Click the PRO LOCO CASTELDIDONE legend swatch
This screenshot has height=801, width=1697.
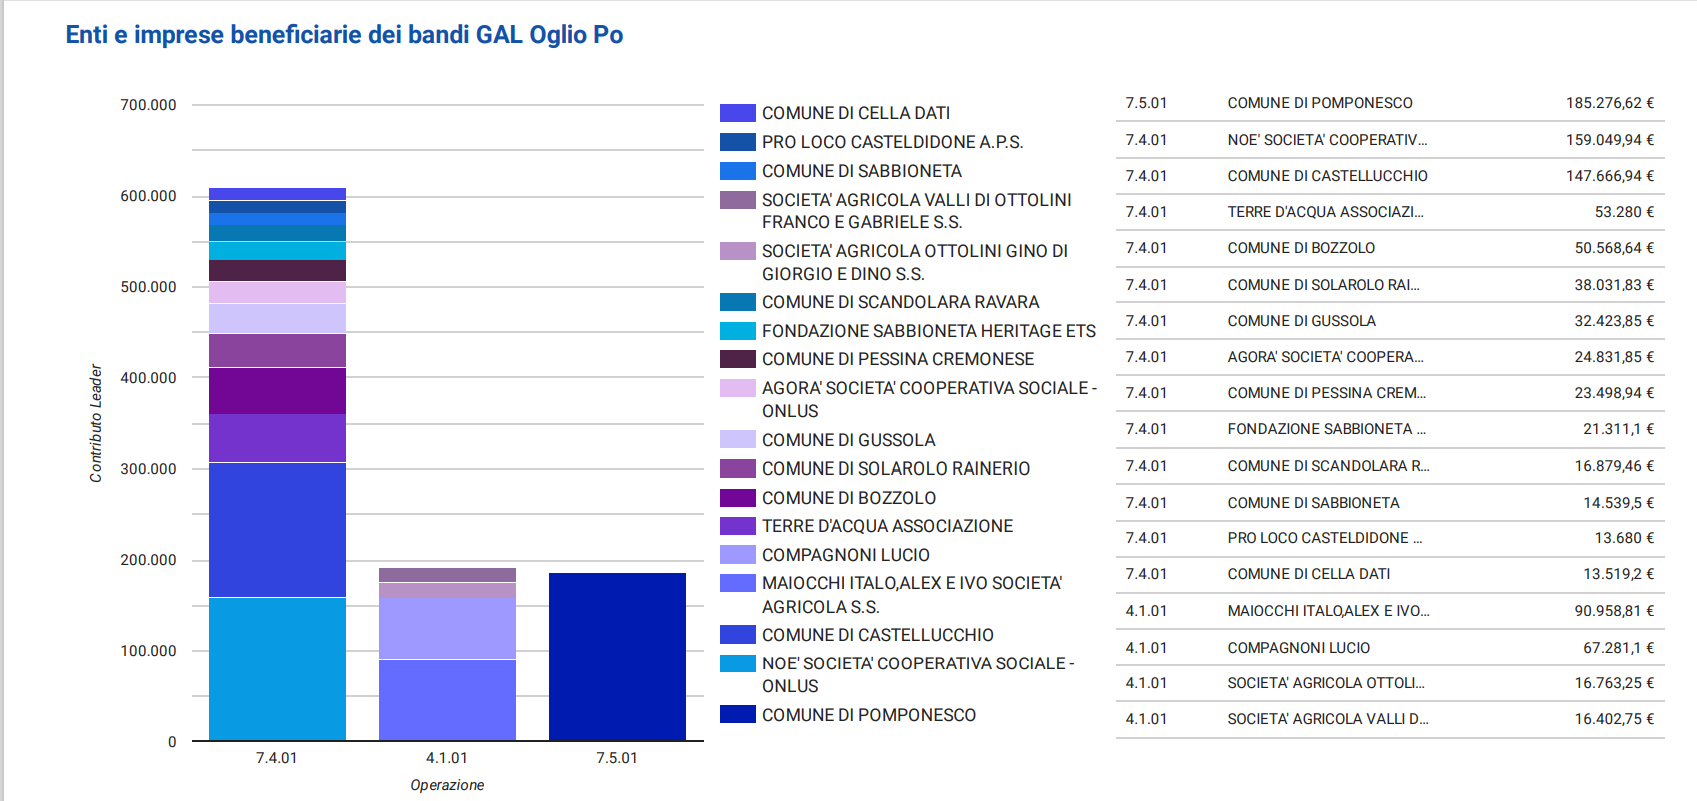737,142
